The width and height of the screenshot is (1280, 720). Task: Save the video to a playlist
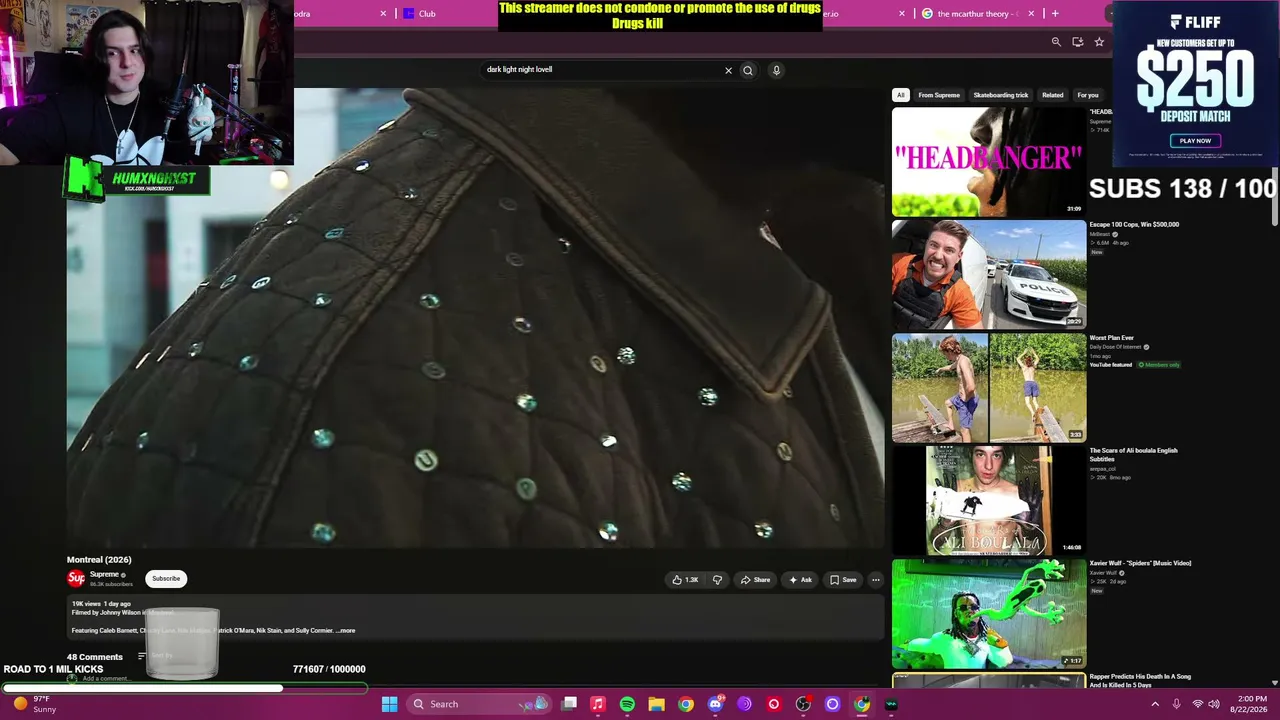(843, 580)
